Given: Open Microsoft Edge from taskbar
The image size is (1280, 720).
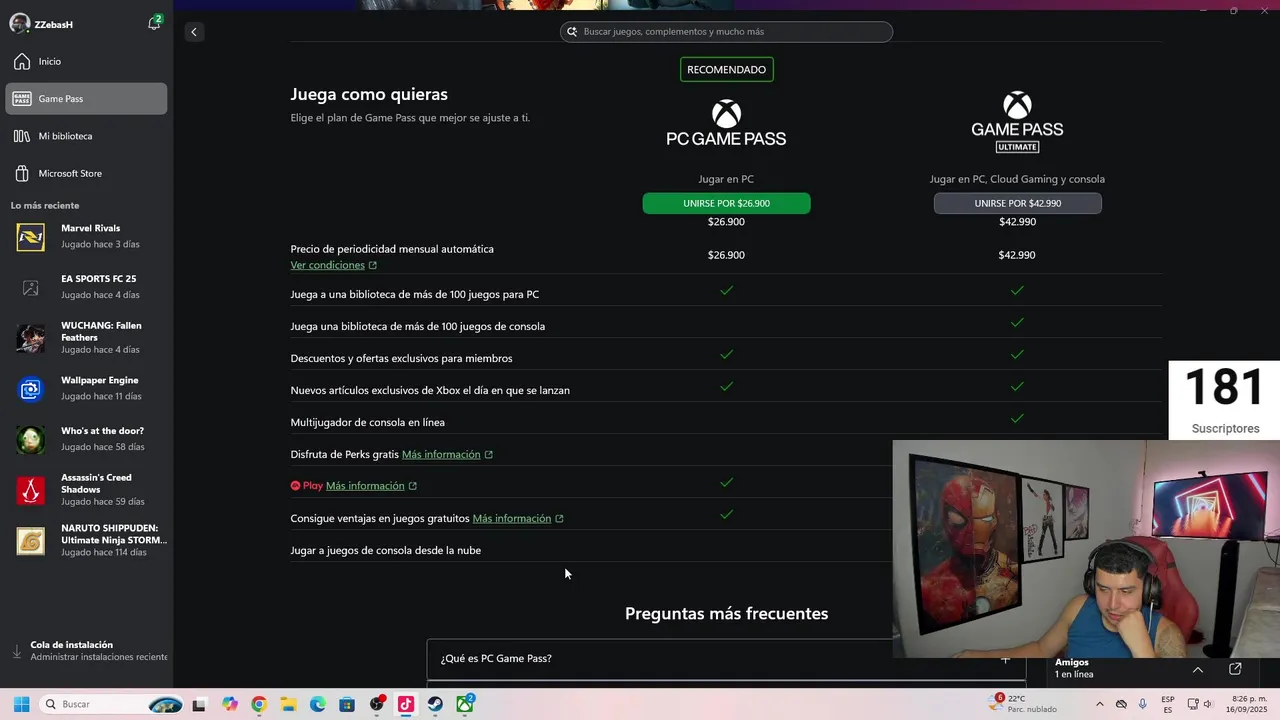Looking at the screenshot, I should point(318,704).
